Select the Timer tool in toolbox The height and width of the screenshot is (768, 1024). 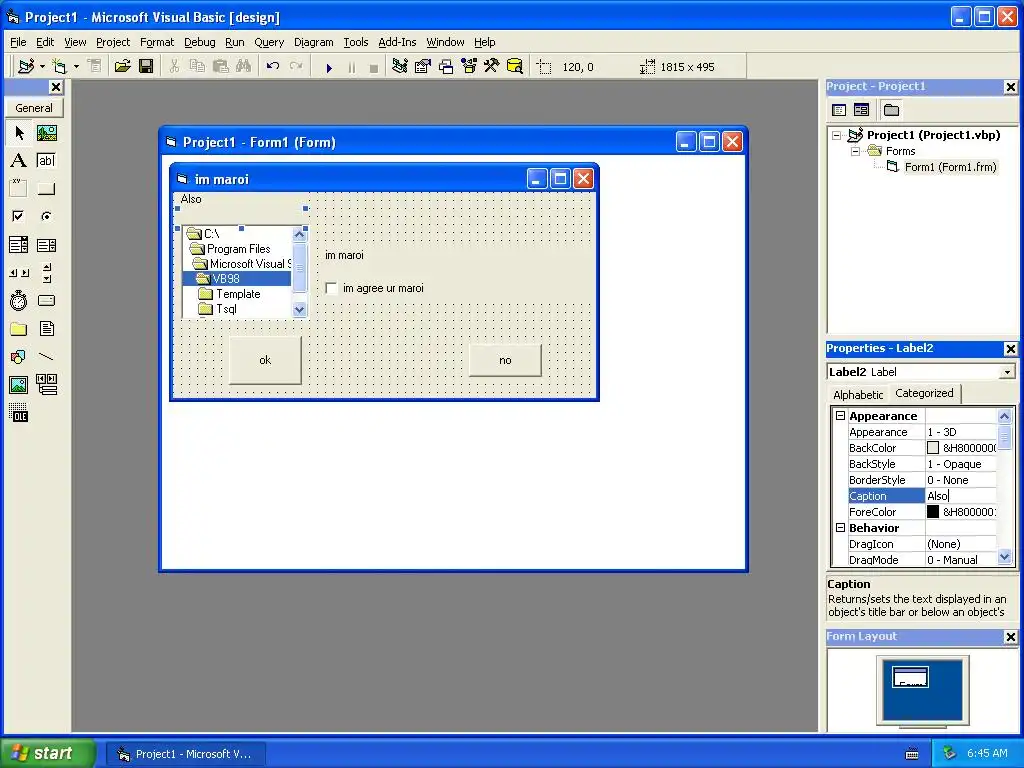19,300
